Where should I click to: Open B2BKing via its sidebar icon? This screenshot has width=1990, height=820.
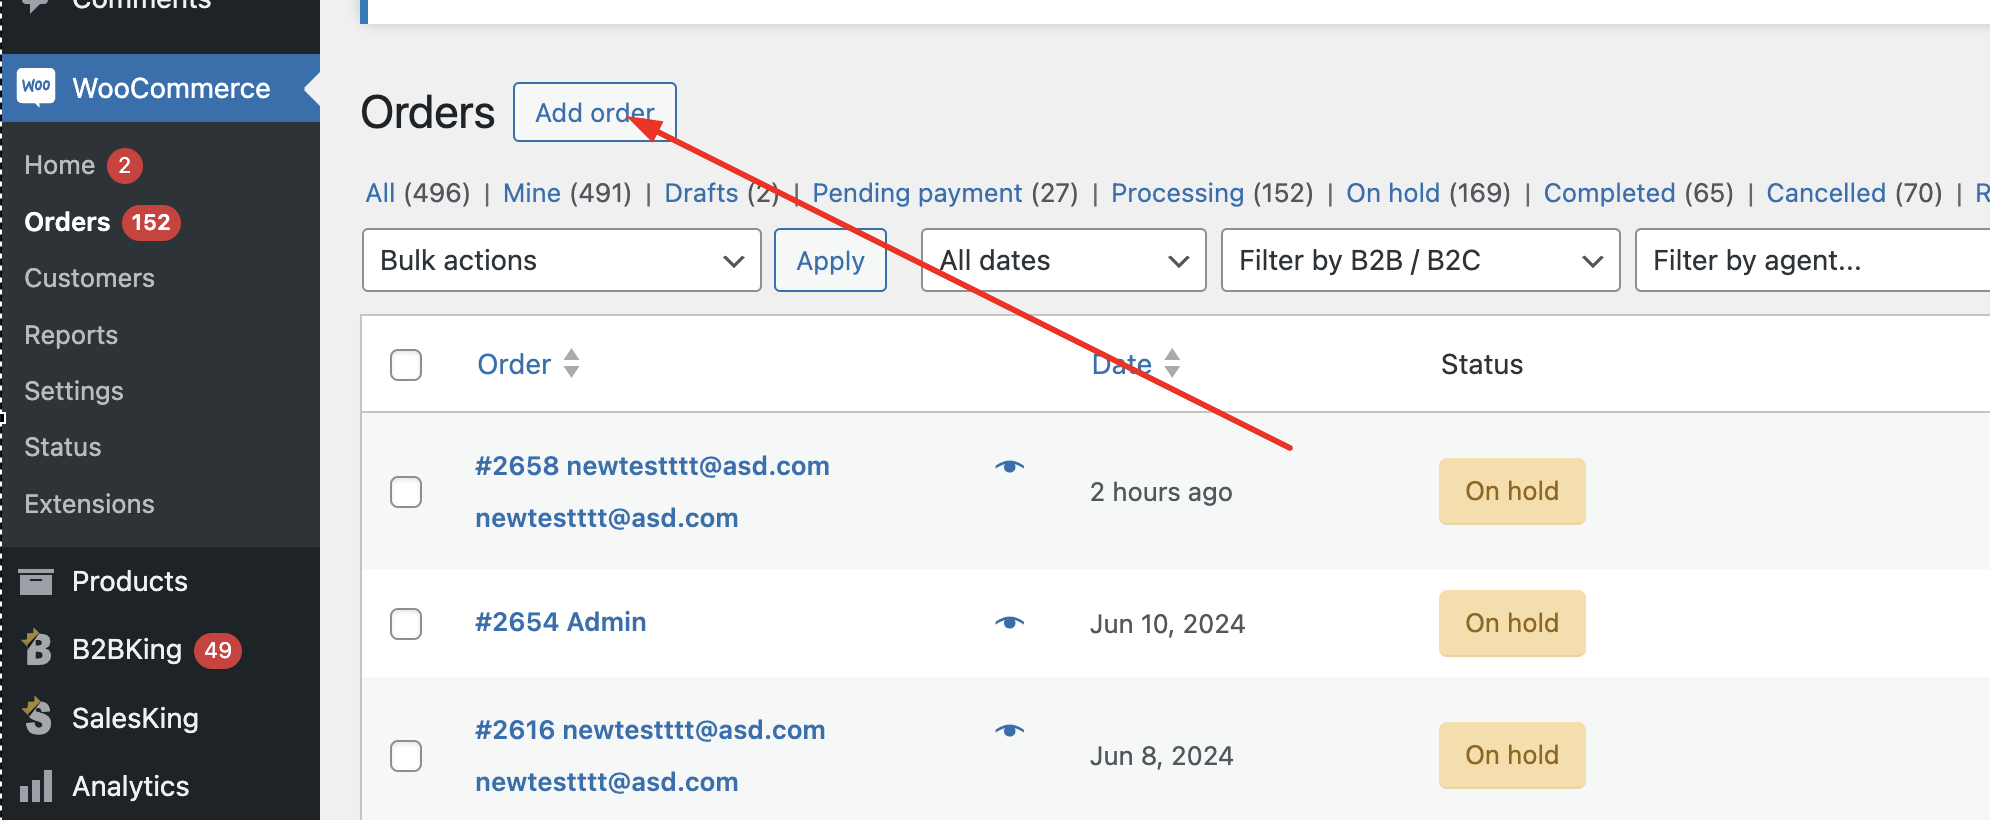(37, 648)
